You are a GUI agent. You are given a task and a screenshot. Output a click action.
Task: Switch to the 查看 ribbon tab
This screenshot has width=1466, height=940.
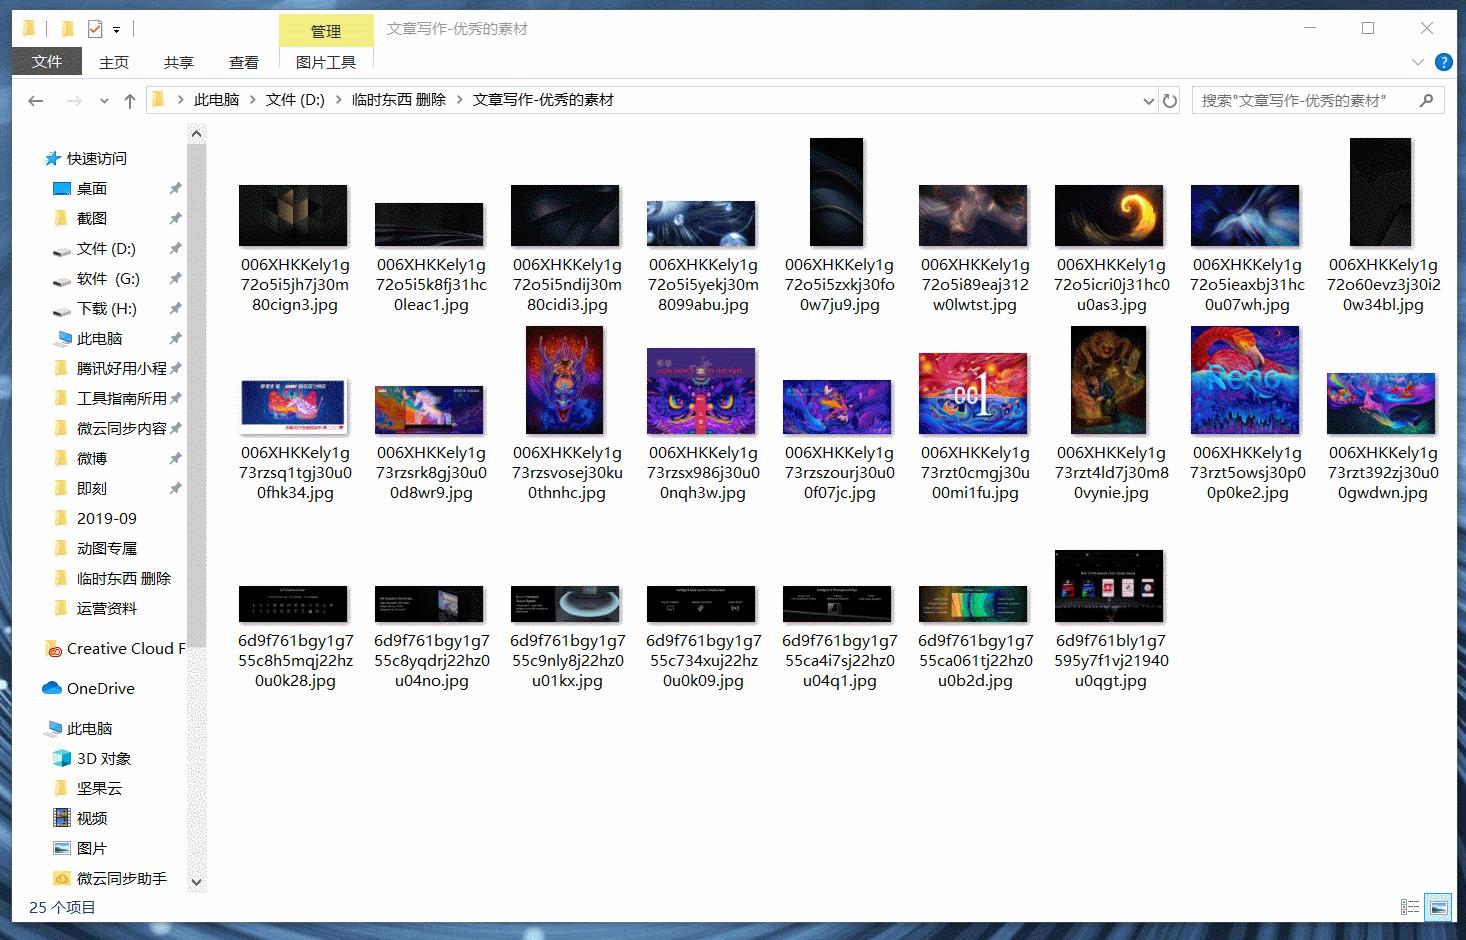coord(244,62)
